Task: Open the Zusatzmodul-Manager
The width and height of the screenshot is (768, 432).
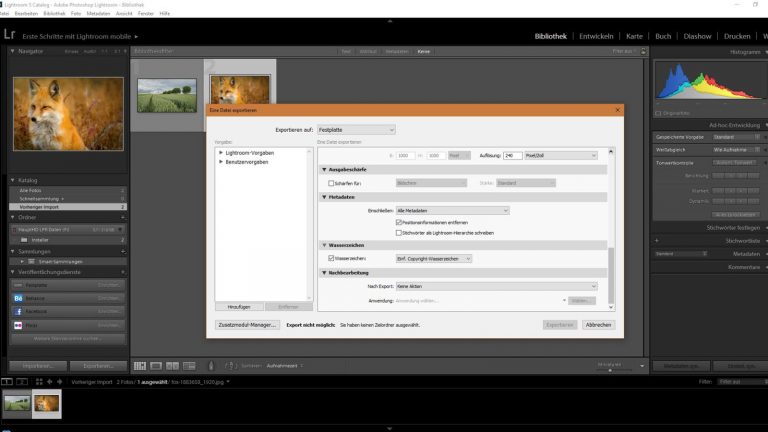Action: pos(246,325)
